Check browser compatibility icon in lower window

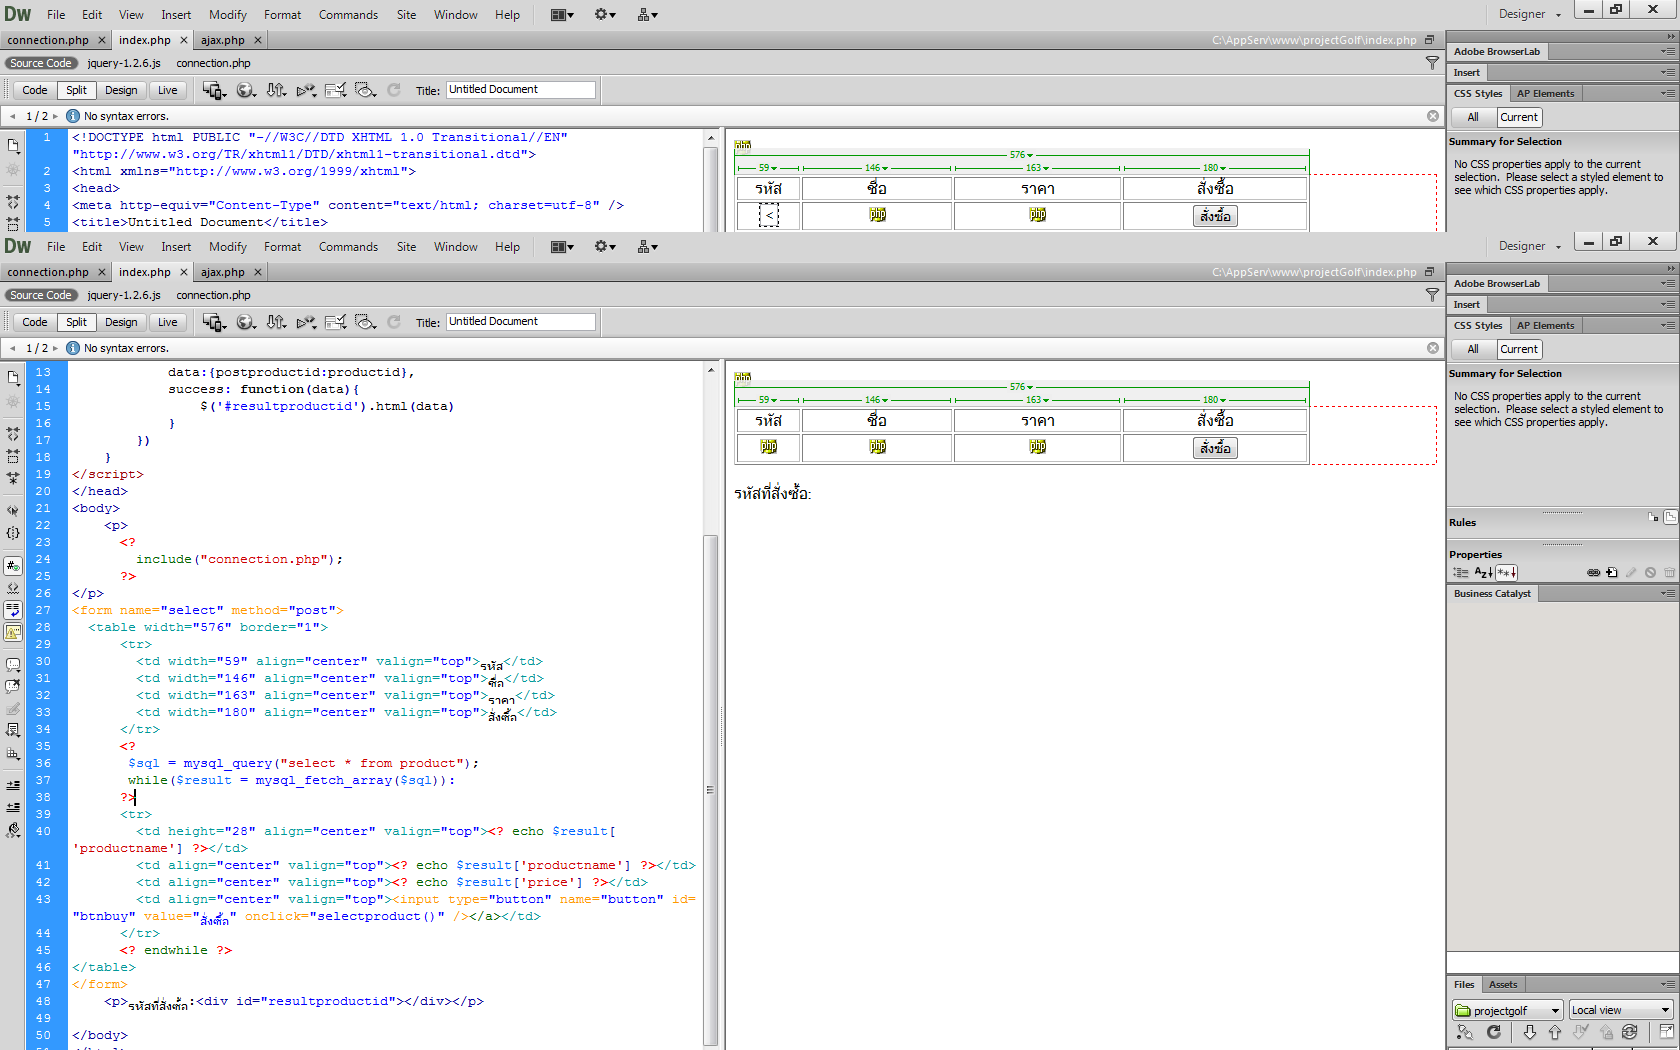coord(336,322)
